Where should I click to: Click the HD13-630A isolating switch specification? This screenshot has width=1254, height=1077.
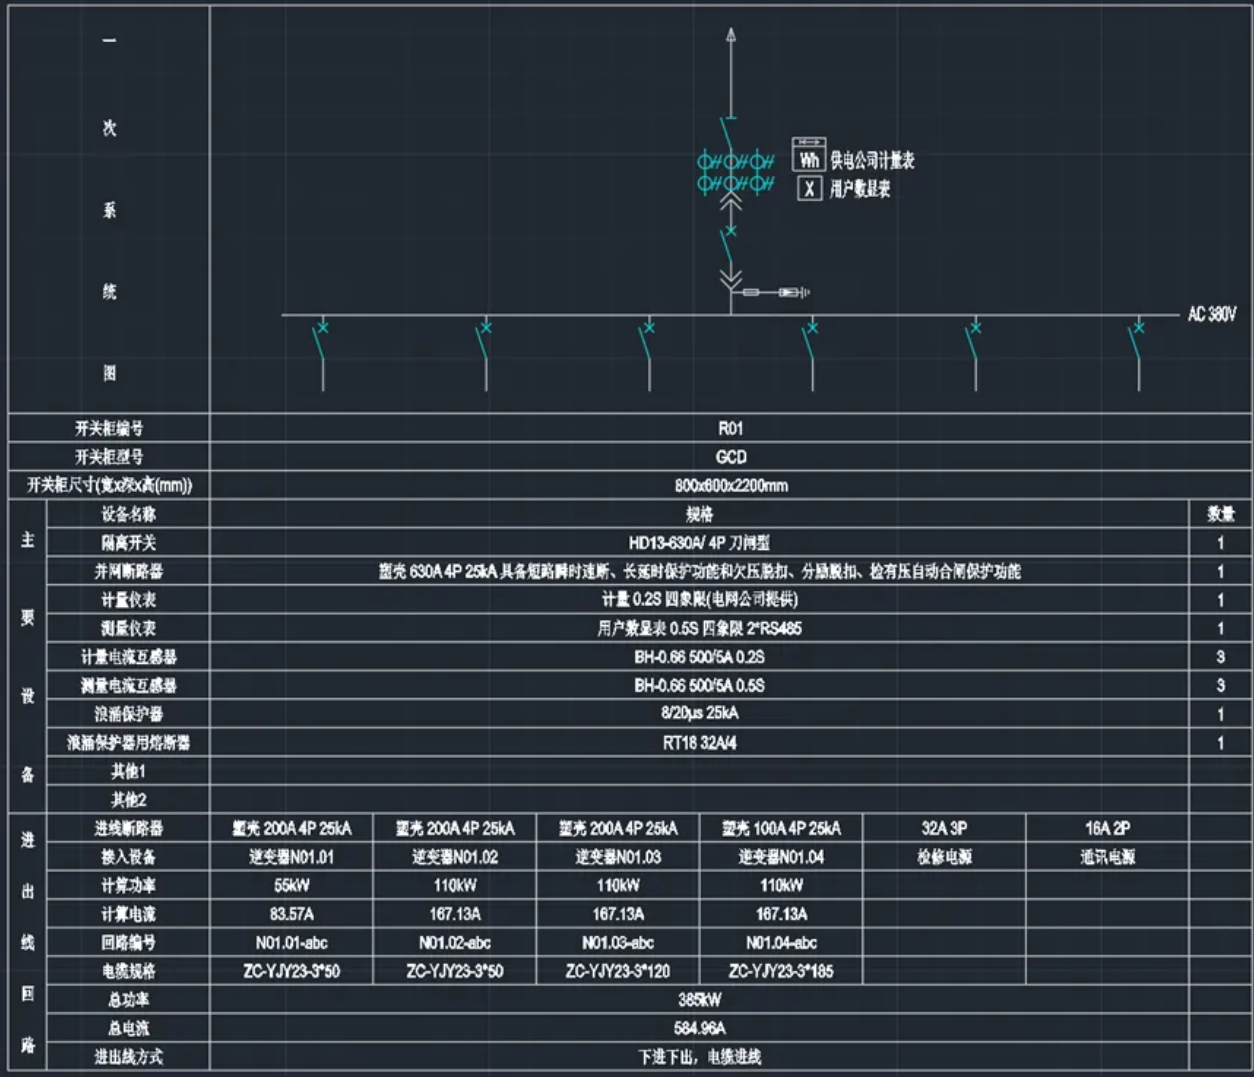click(699, 543)
